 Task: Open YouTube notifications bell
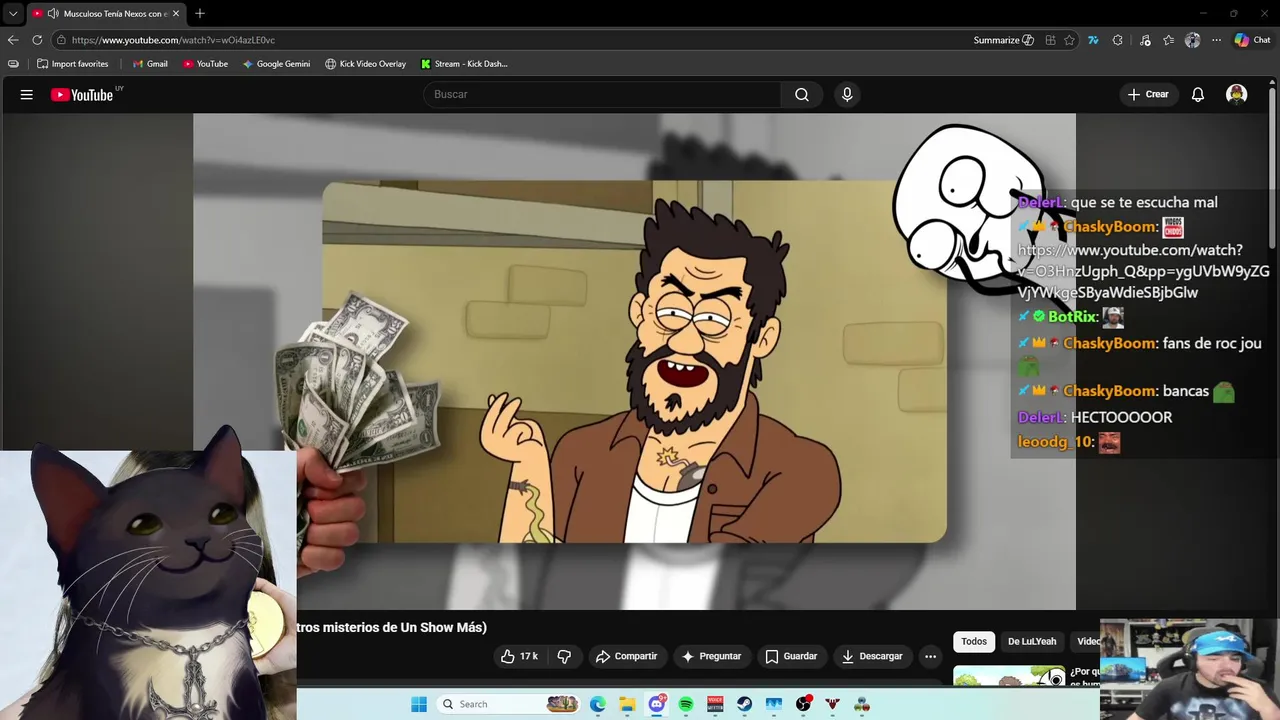(x=1197, y=94)
